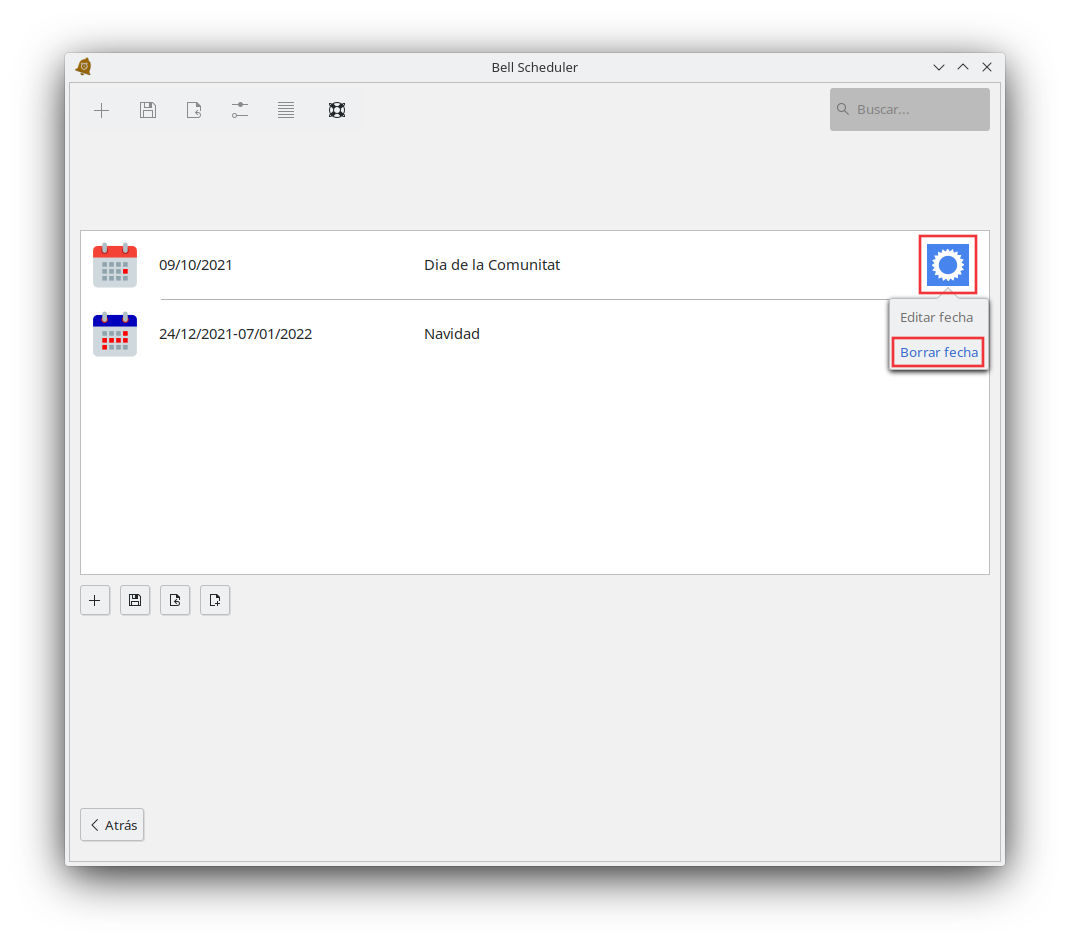Click the horizontal lines list icon in the toolbar
The height and width of the screenshot is (943, 1070).
click(286, 110)
